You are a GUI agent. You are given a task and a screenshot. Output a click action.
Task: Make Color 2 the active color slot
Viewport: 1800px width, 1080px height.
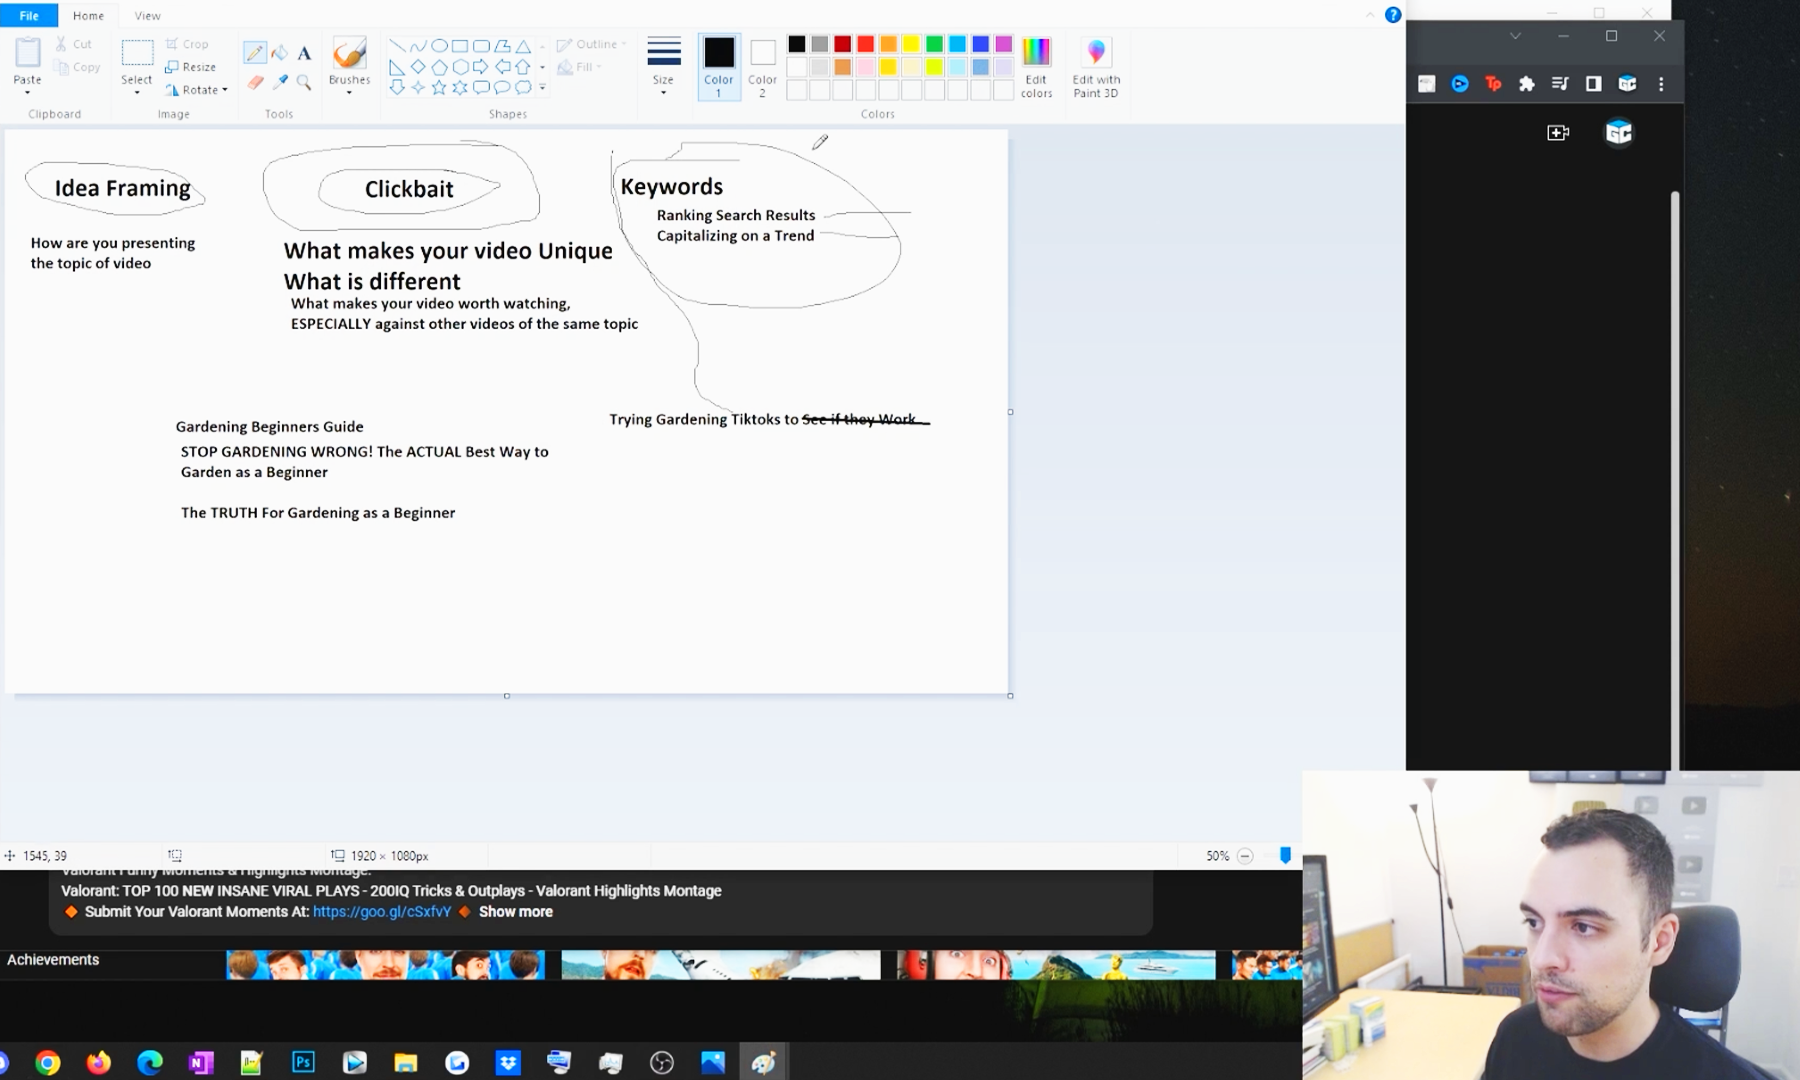point(762,66)
